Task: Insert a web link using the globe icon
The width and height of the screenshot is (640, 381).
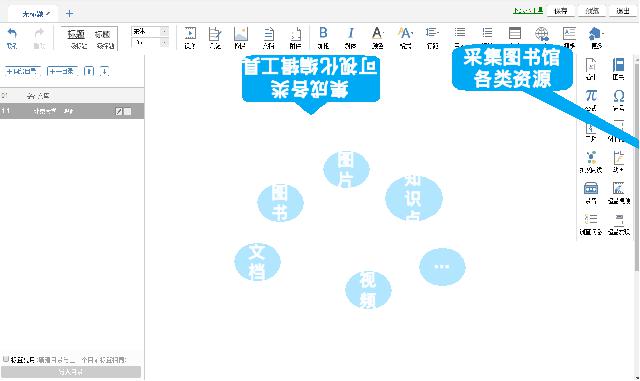Action: pos(542,33)
